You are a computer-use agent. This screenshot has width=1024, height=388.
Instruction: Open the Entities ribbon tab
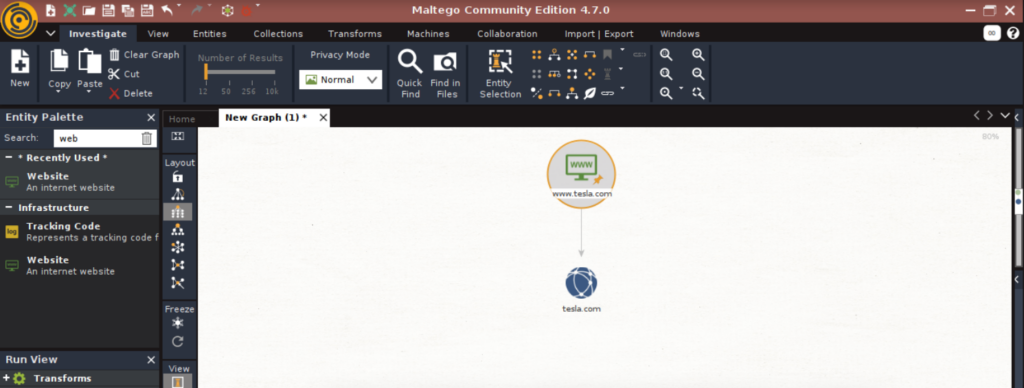(210, 34)
